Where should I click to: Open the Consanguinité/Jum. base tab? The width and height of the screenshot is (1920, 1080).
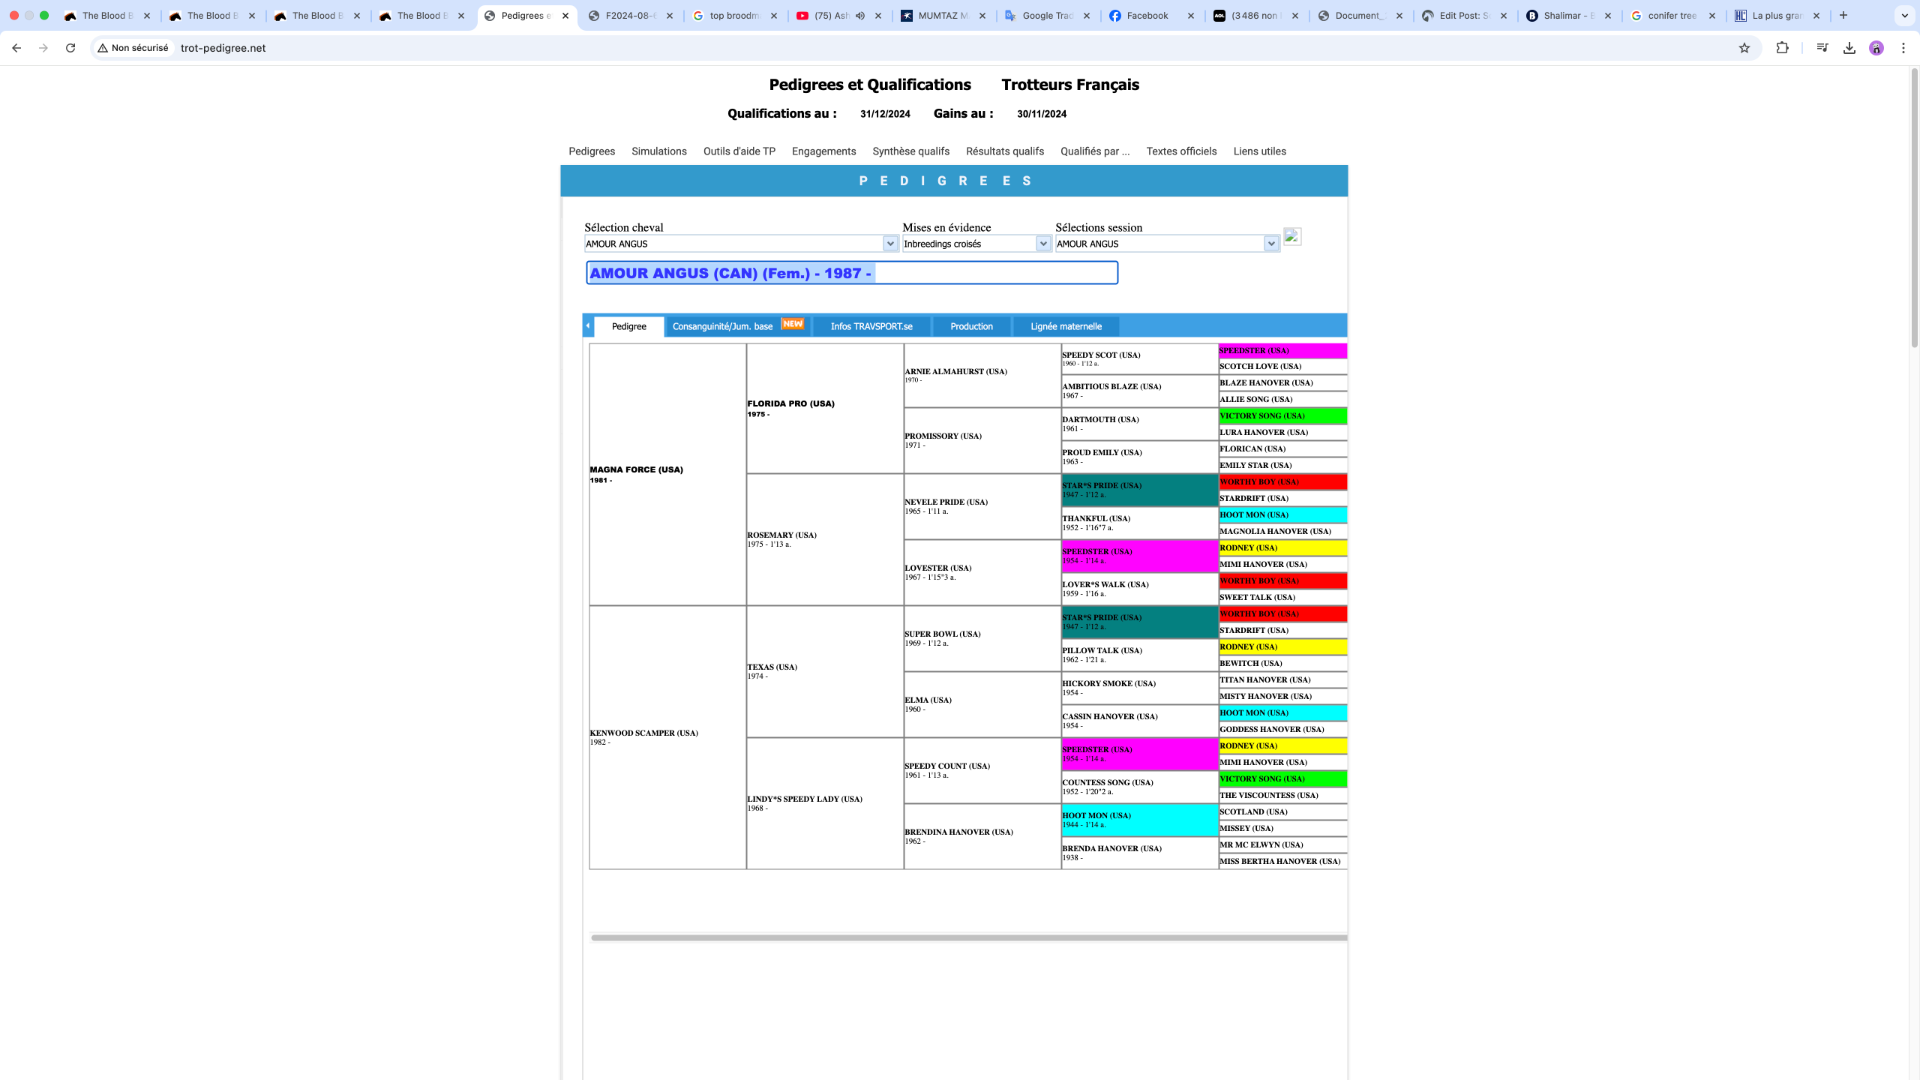tap(738, 327)
